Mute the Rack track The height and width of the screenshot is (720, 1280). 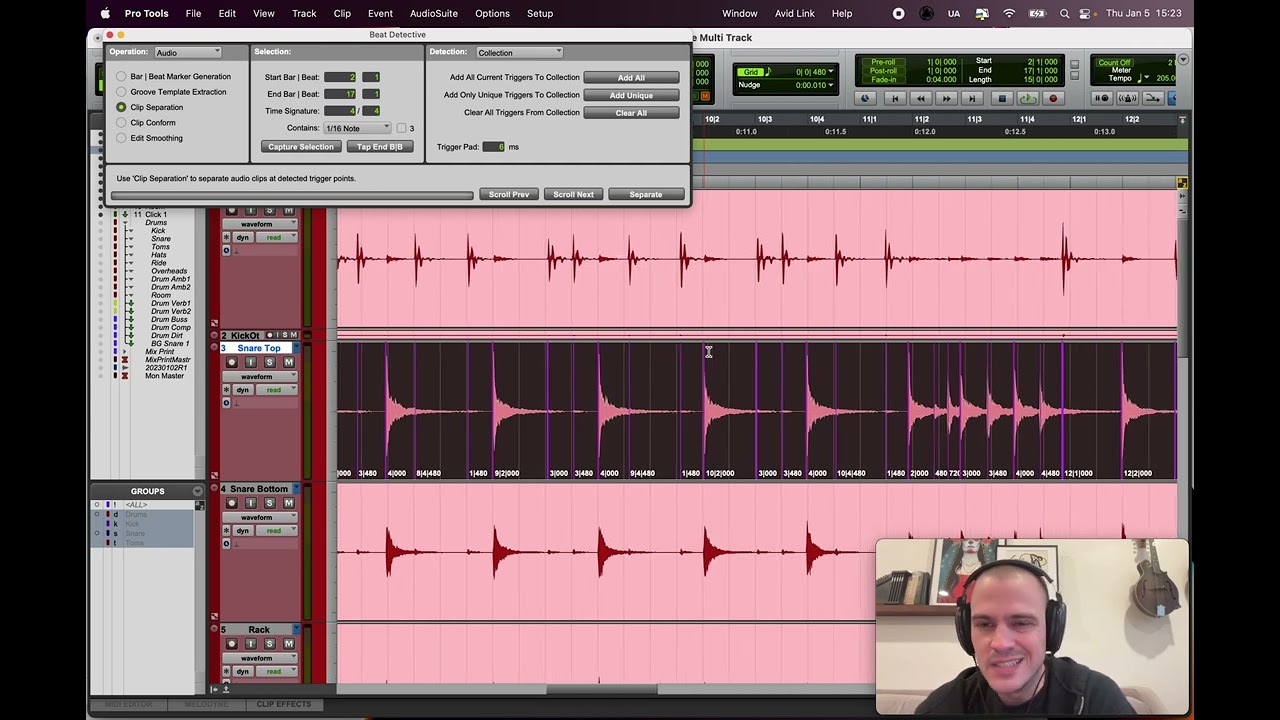click(289, 644)
